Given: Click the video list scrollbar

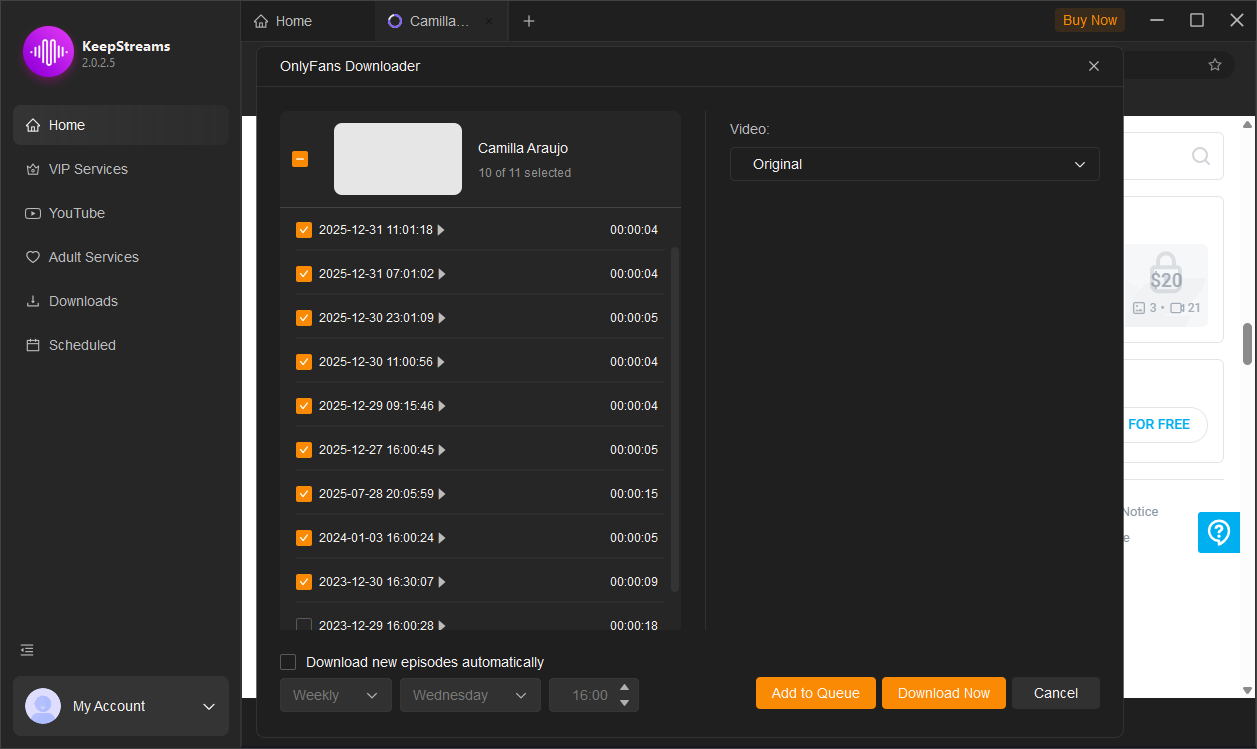Looking at the screenshot, I should point(675,419).
